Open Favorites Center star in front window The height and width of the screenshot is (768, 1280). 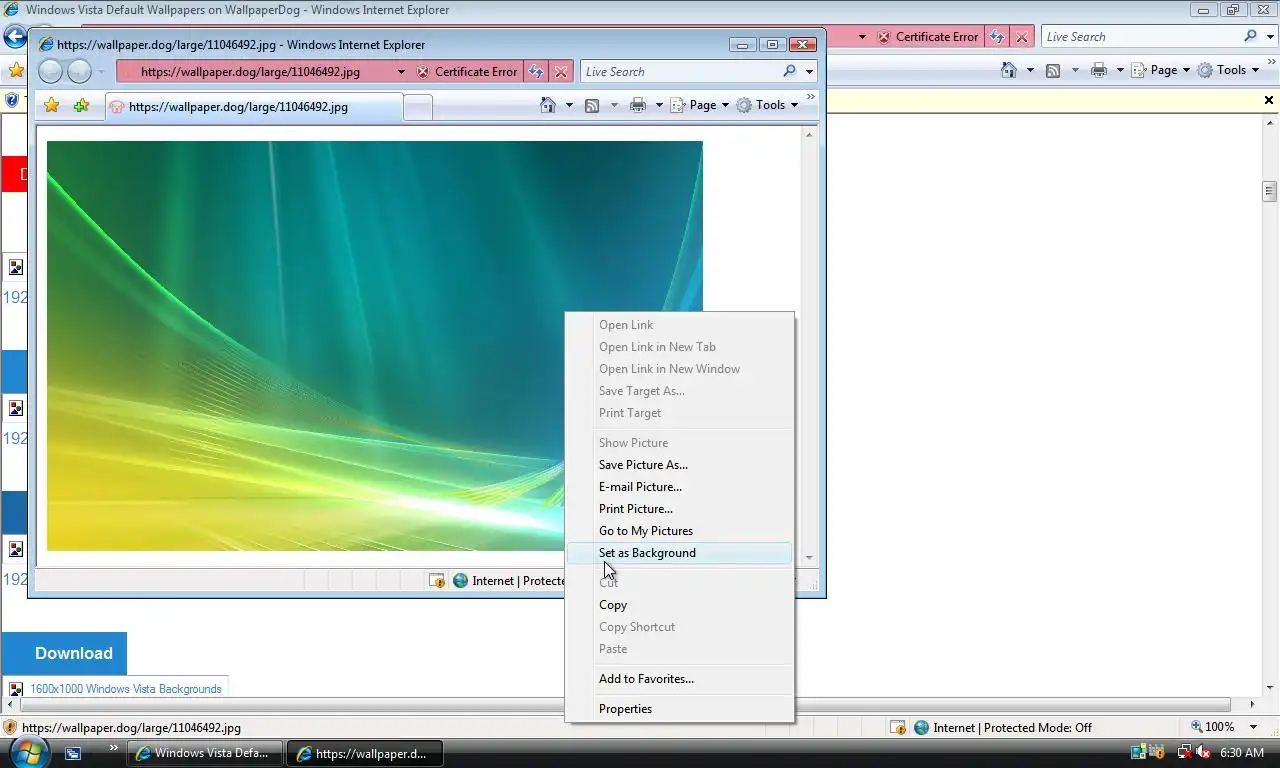coord(51,105)
